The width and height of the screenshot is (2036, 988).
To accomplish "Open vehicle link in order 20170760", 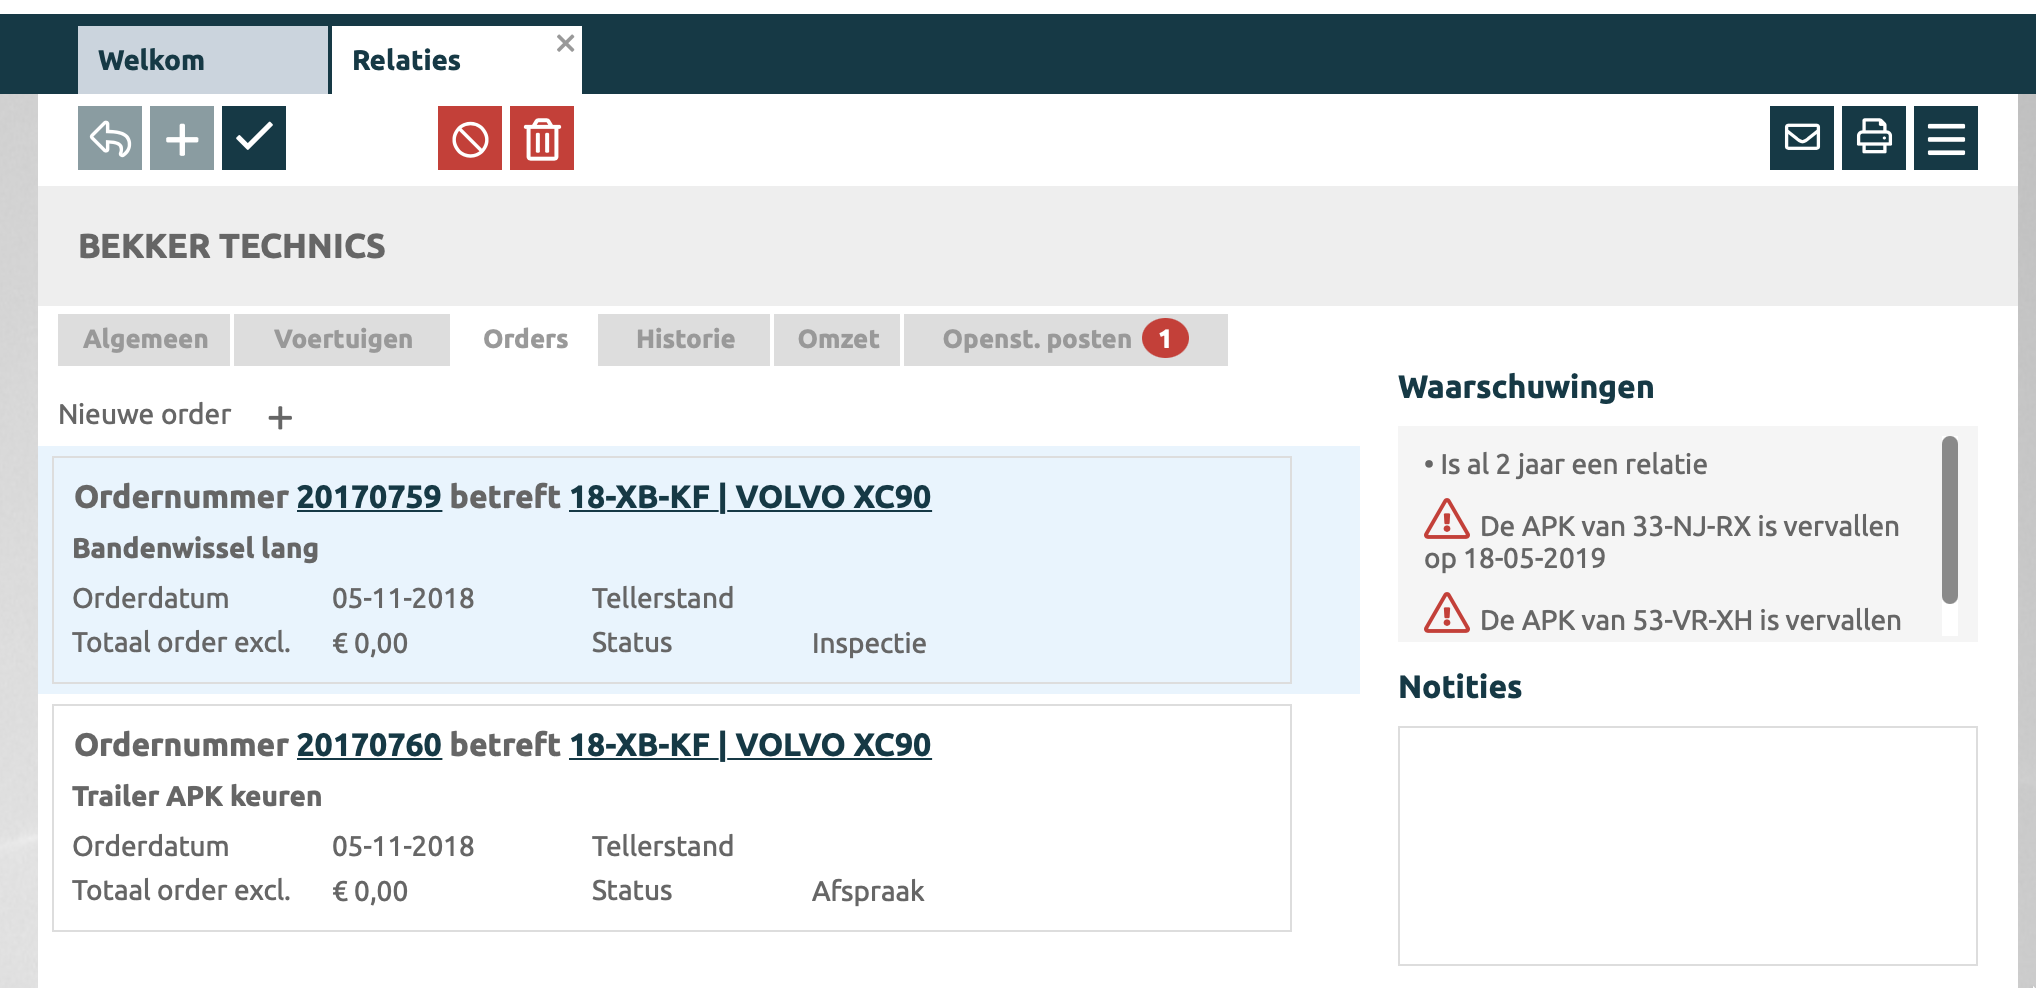I will click(749, 745).
